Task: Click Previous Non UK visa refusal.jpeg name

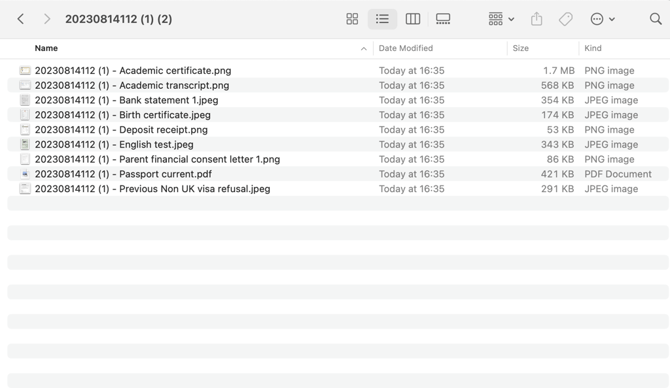Action: pyautogui.click(x=153, y=189)
